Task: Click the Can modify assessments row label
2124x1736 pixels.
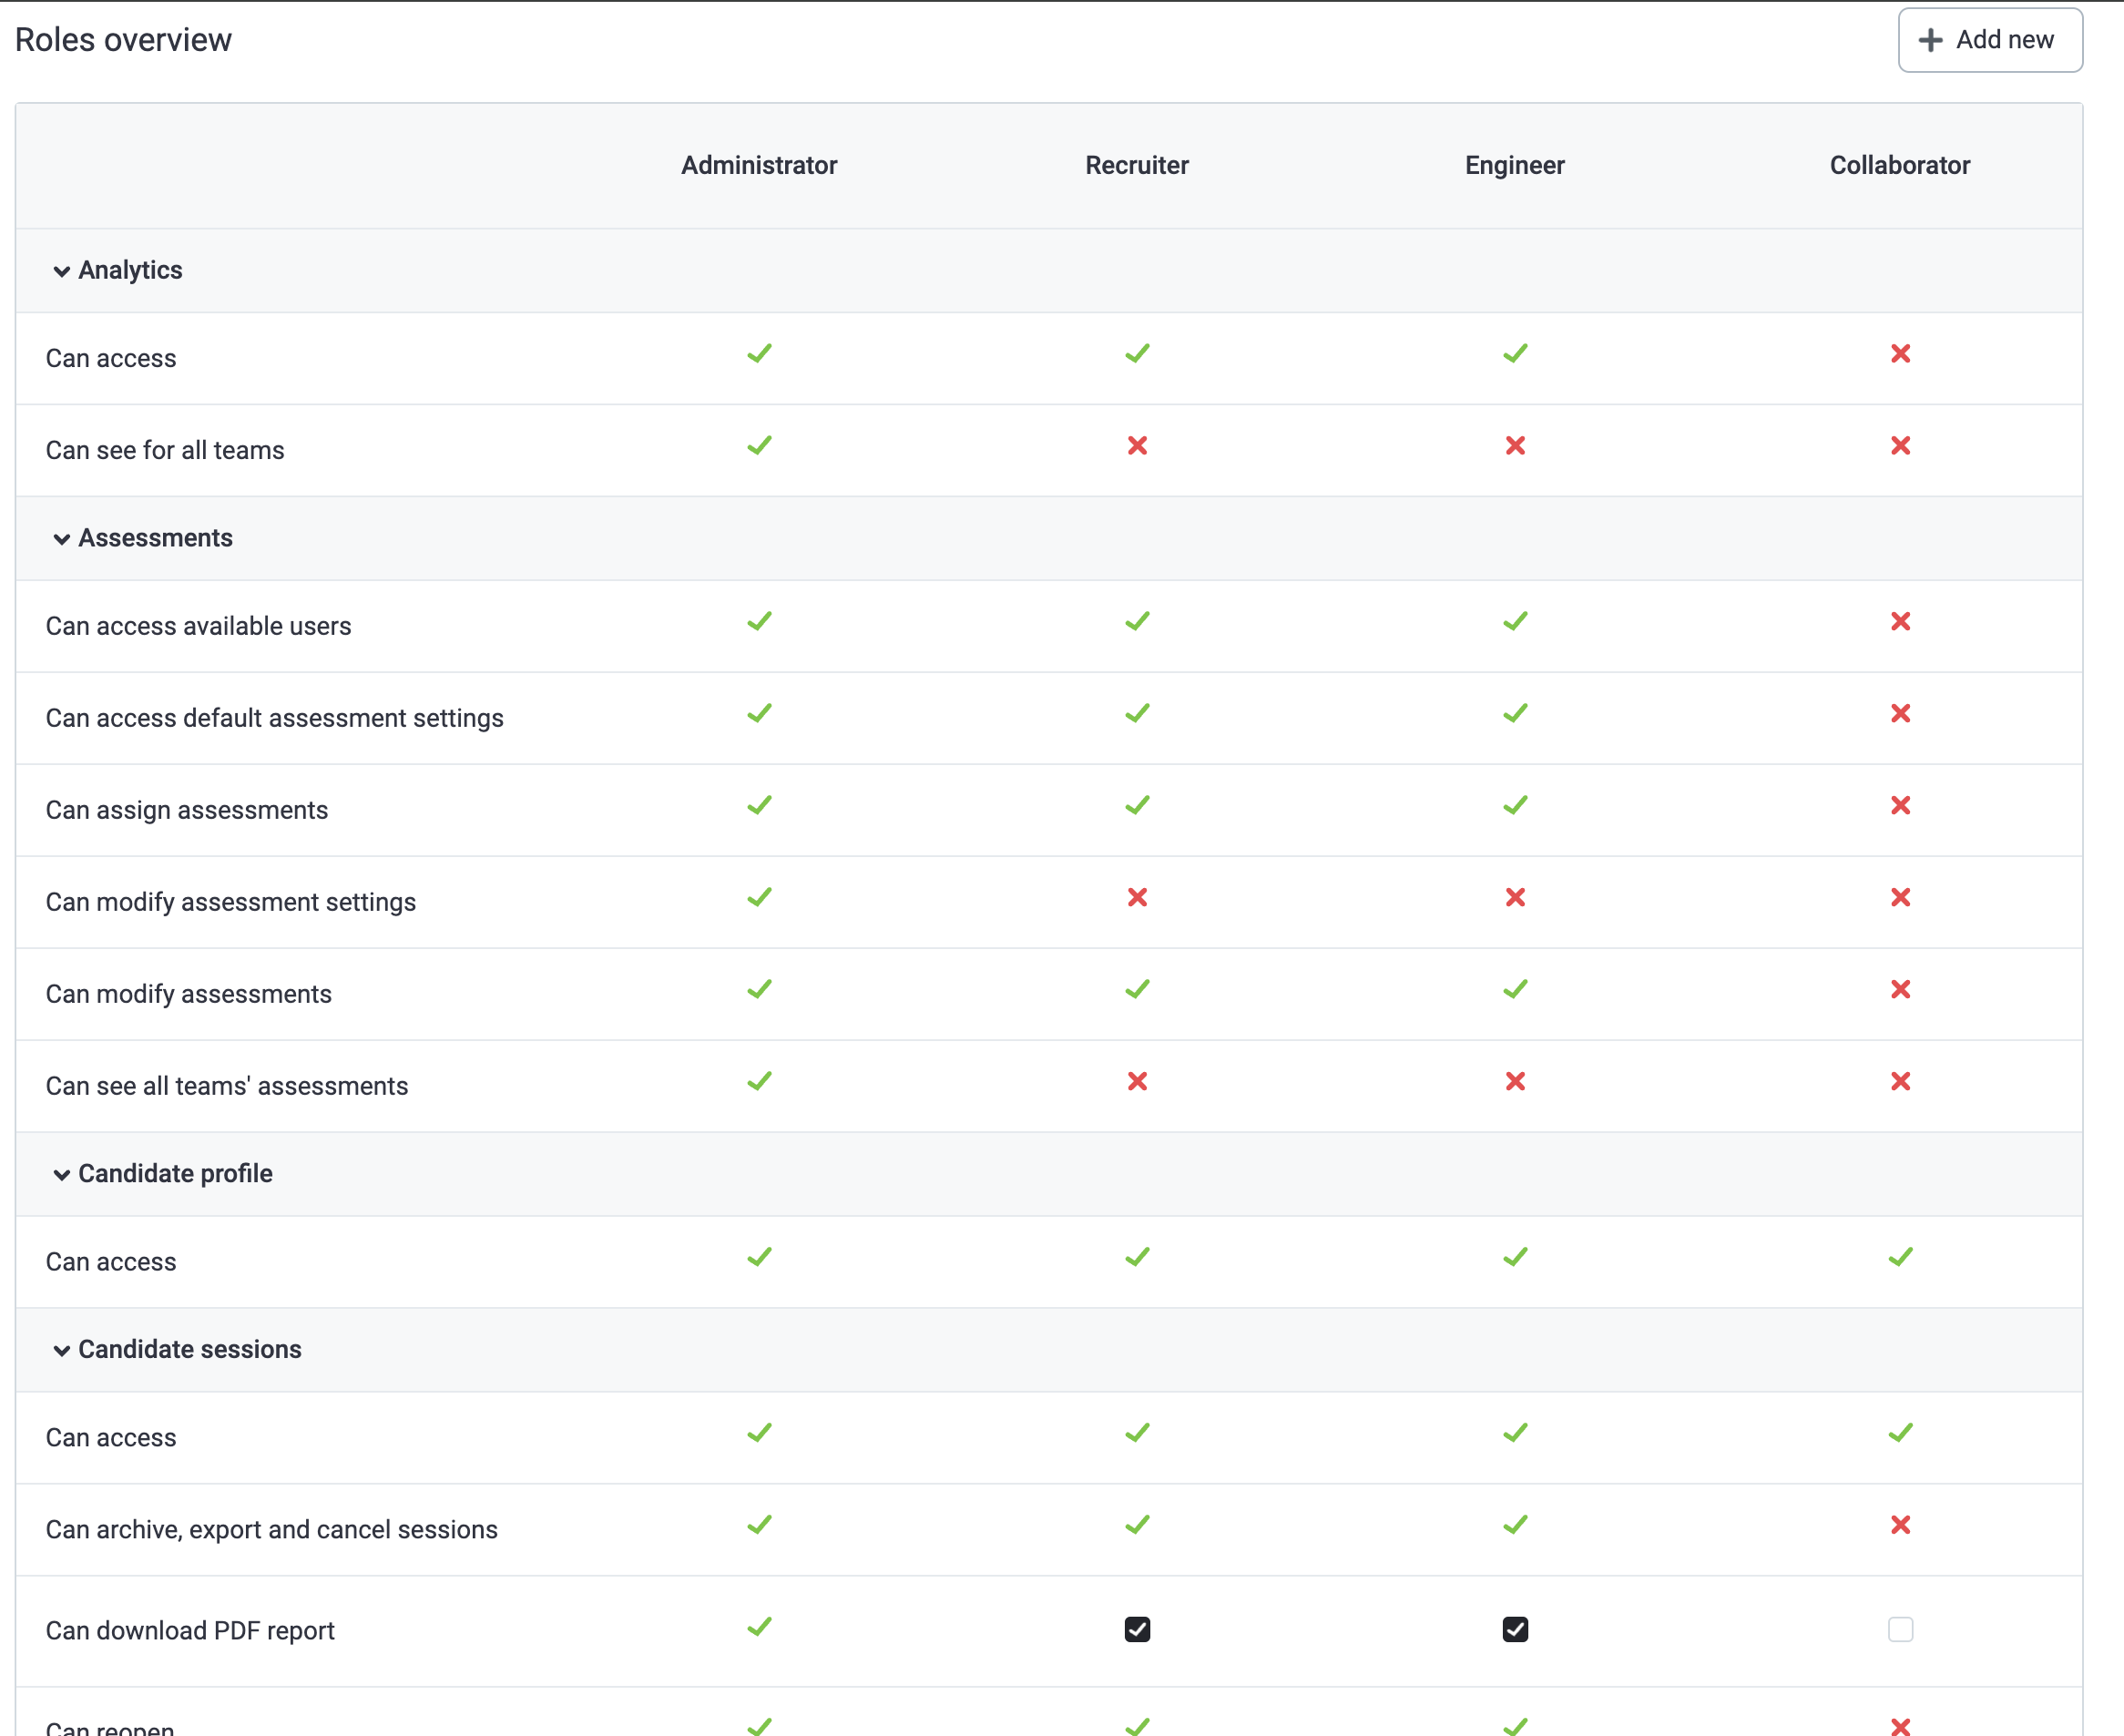Action: click(188, 993)
